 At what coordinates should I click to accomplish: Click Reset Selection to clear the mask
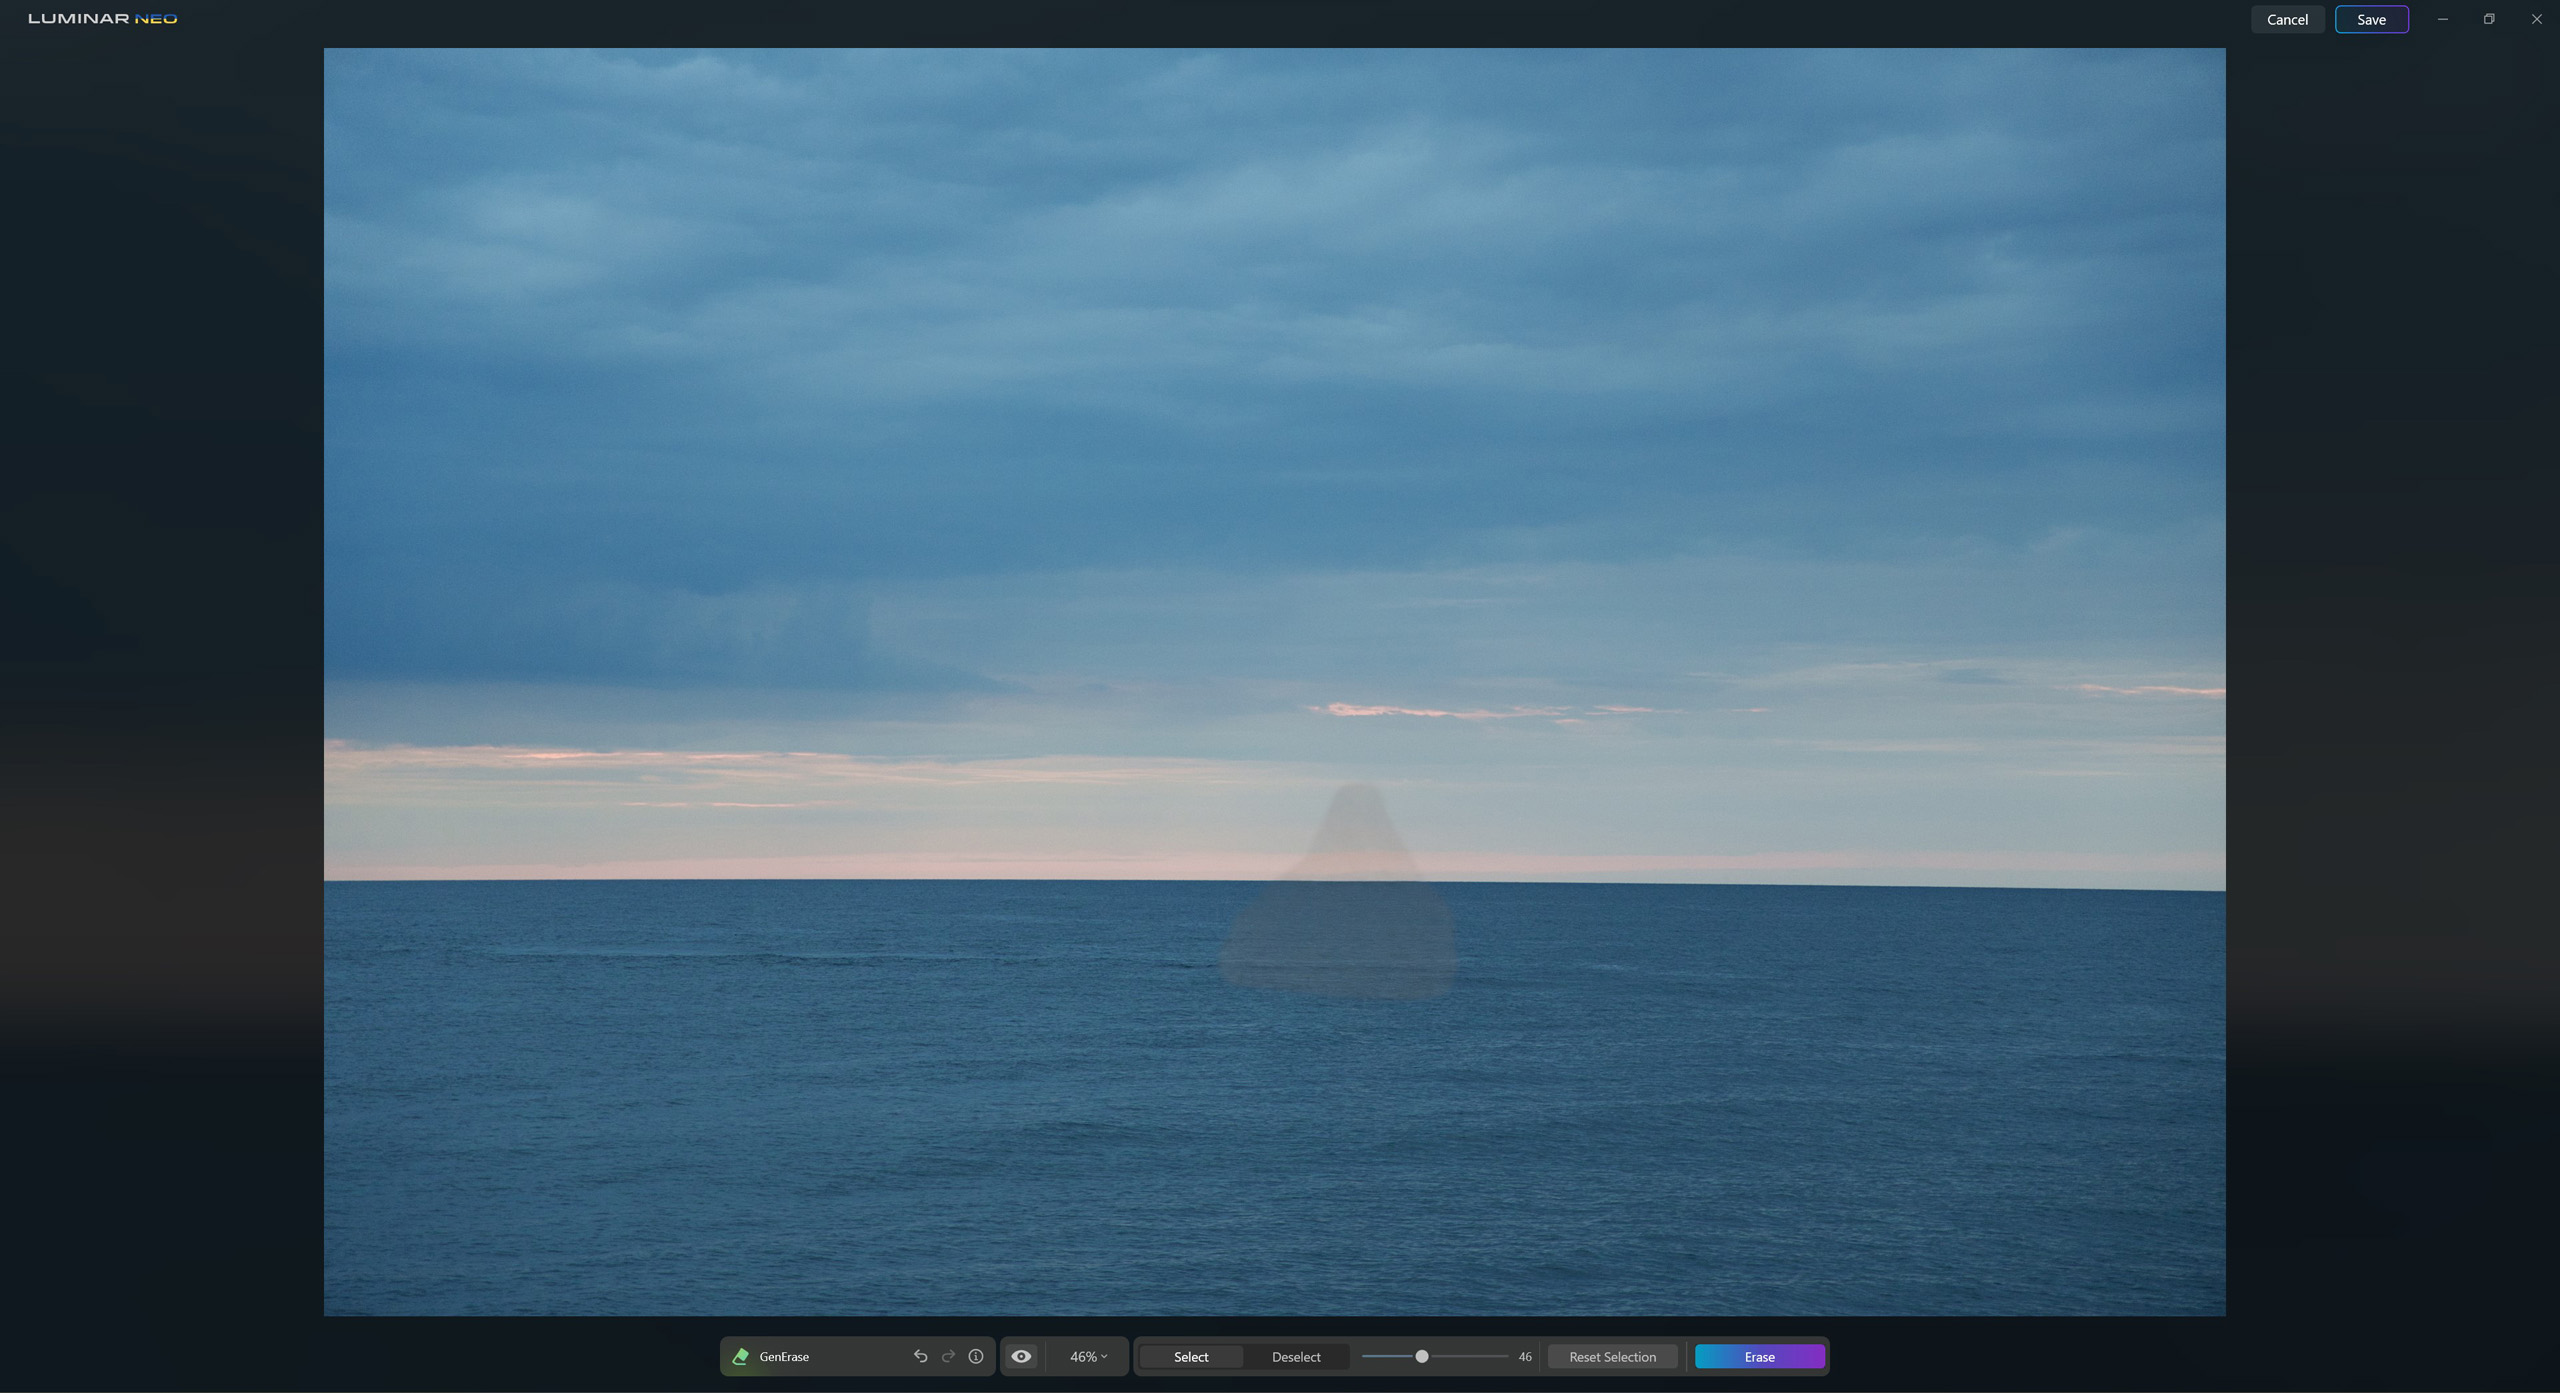coord(1611,1356)
